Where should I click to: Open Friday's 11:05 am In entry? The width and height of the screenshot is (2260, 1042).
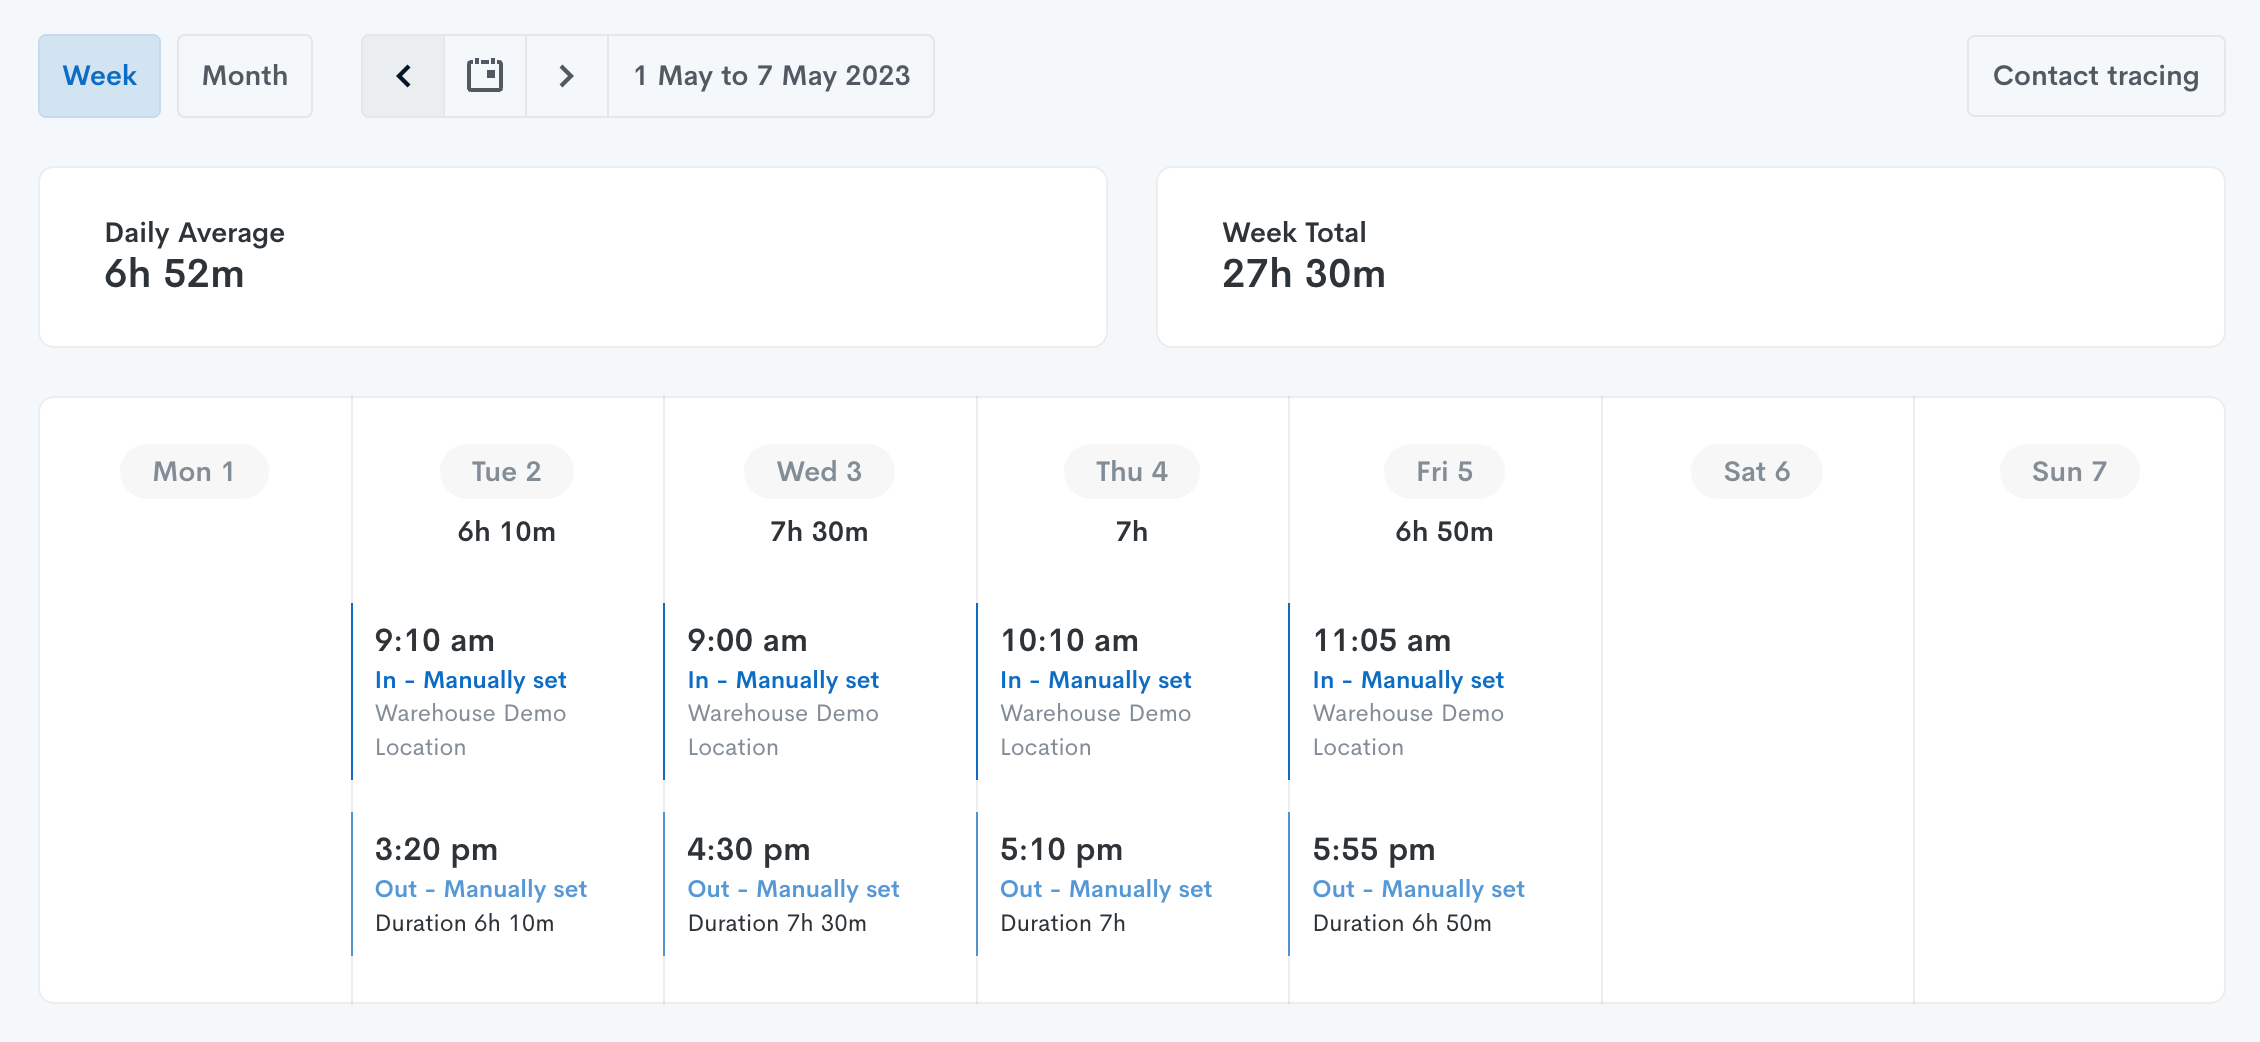pyautogui.click(x=1408, y=690)
